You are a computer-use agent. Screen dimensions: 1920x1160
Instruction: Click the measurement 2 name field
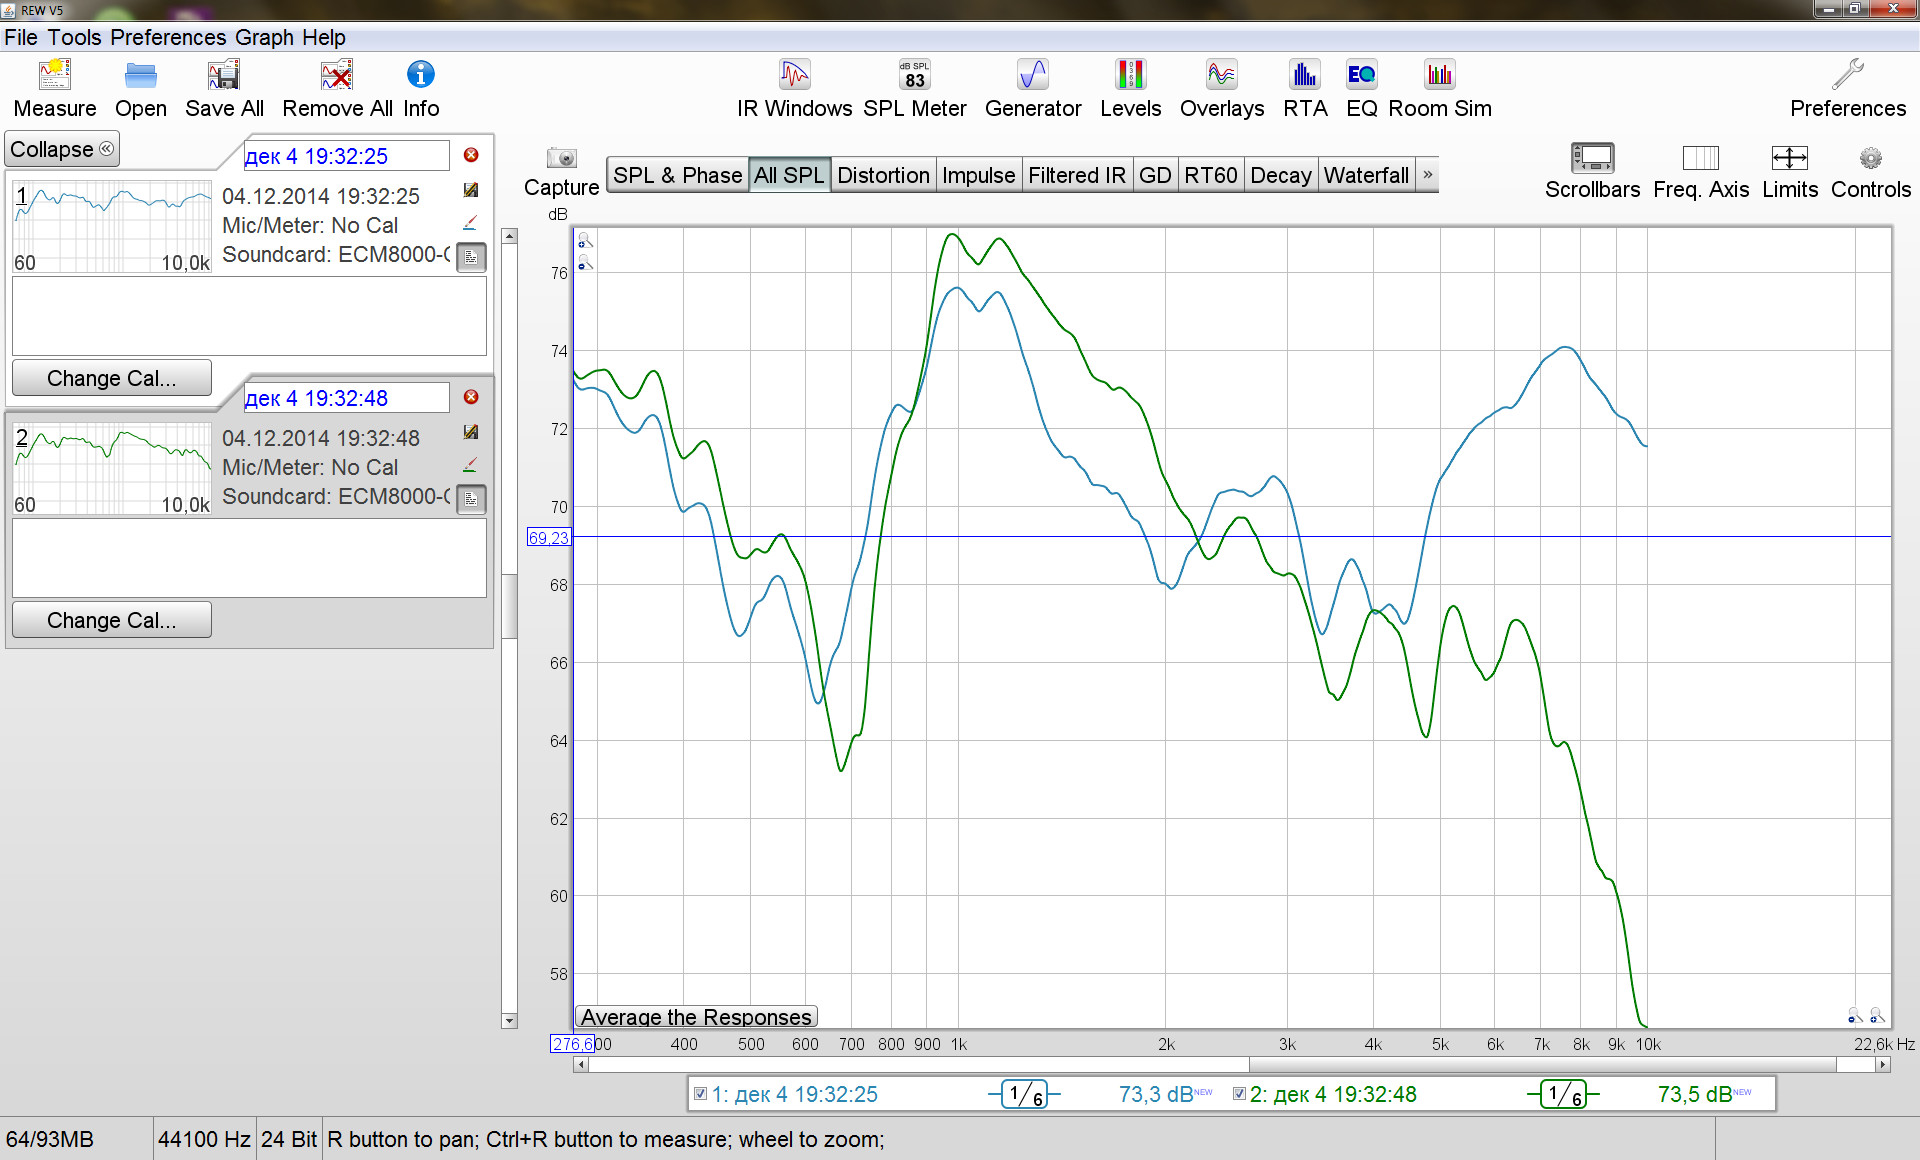tap(346, 398)
